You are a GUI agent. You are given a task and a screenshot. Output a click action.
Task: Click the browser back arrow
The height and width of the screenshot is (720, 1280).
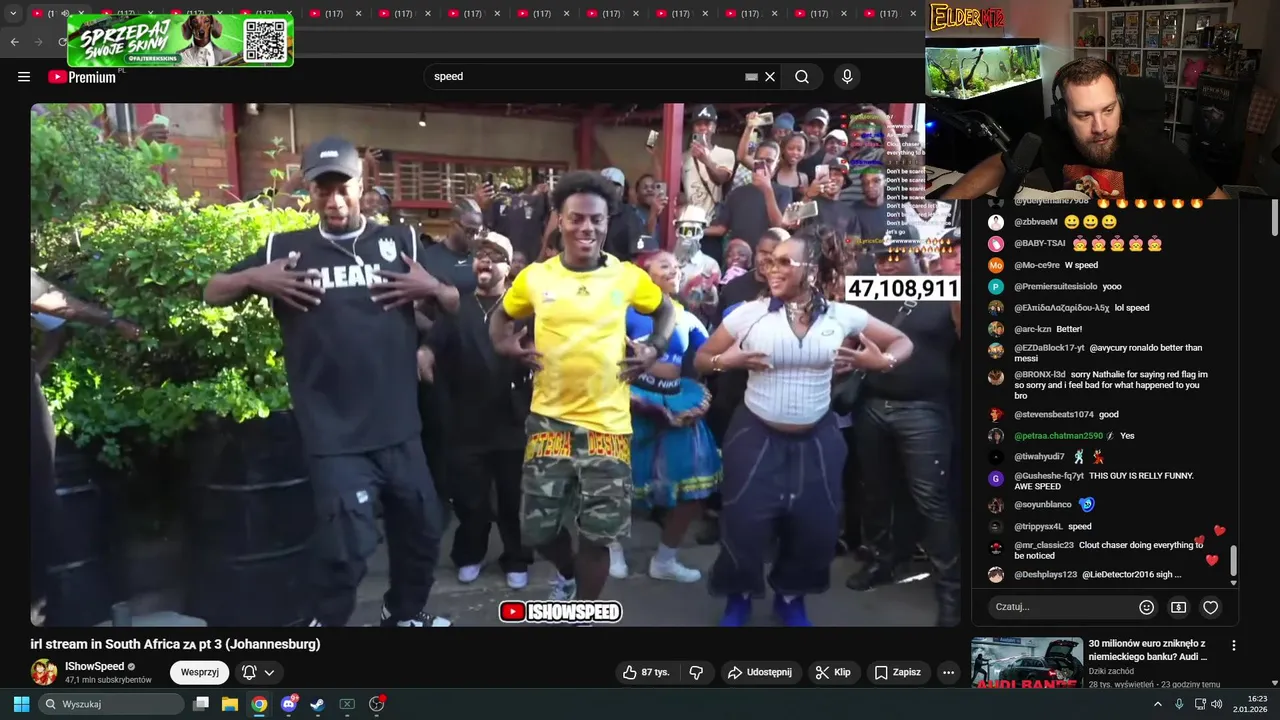[x=14, y=41]
